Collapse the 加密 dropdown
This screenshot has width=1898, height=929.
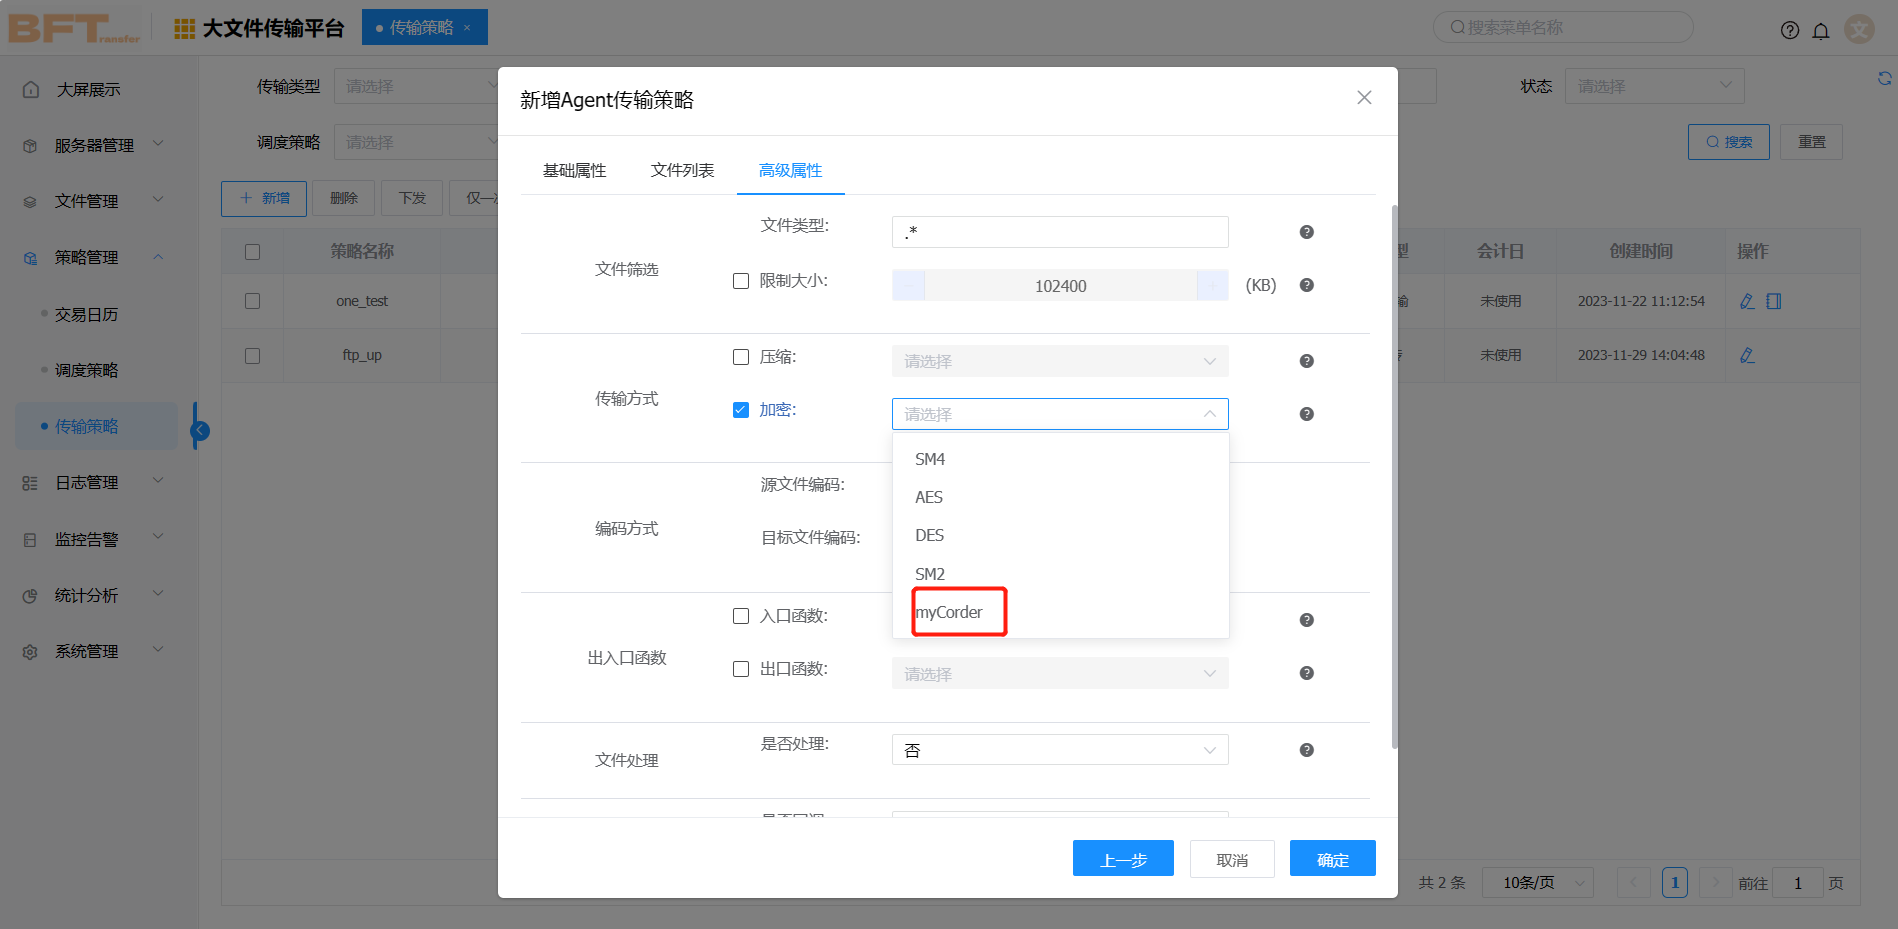[x=1060, y=414]
